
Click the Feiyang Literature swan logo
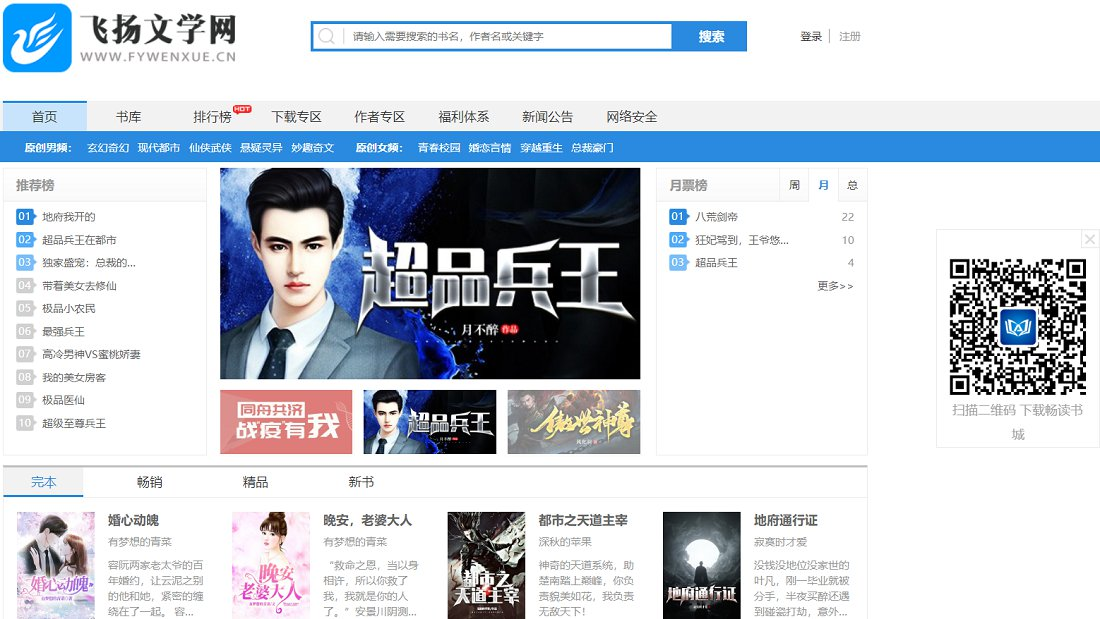tap(37, 38)
